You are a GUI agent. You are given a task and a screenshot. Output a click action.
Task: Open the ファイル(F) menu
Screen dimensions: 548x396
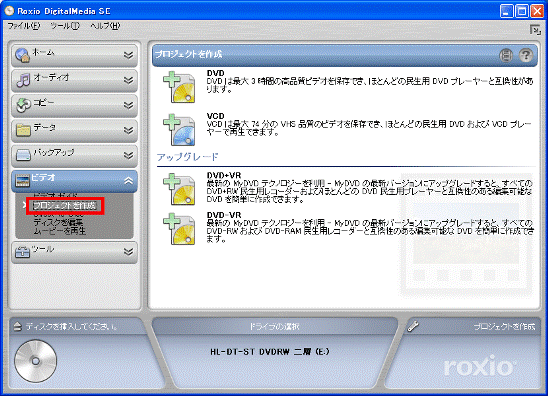tap(24, 26)
